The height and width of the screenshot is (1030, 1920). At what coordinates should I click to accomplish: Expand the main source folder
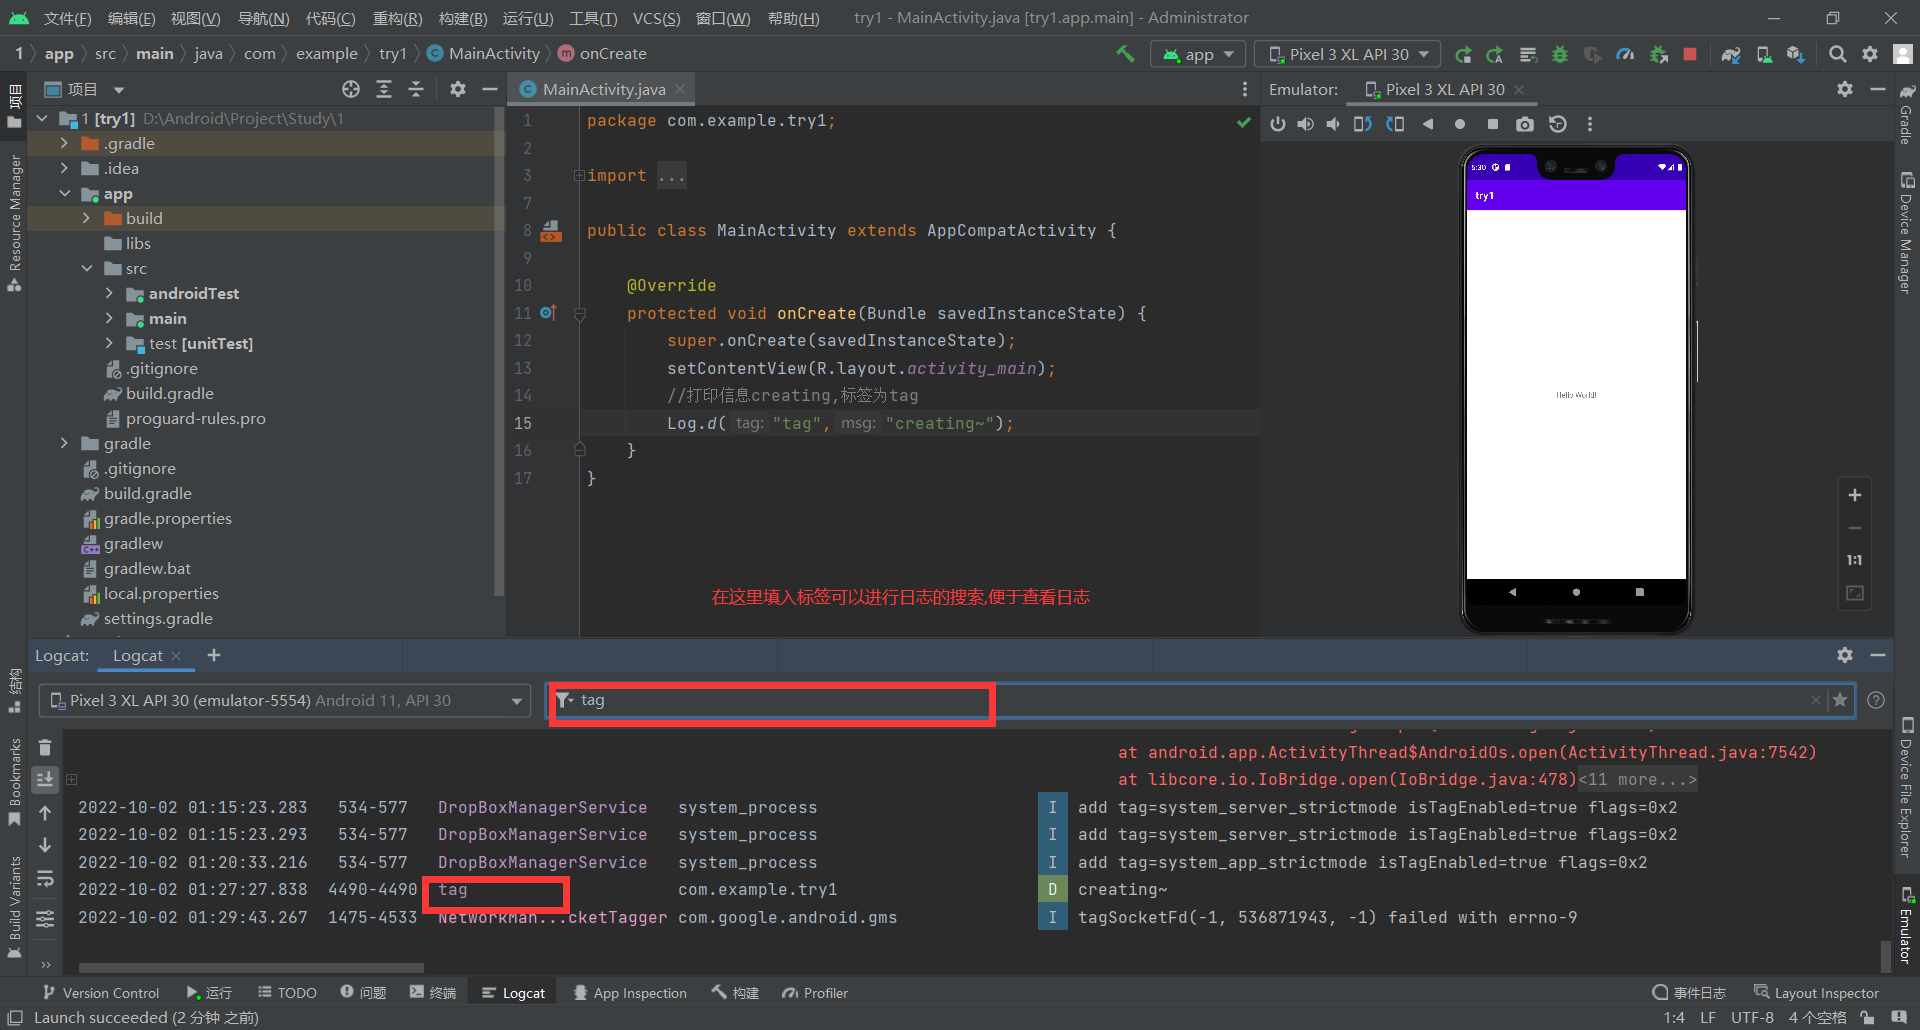pyautogui.click(x=109, y=318)
